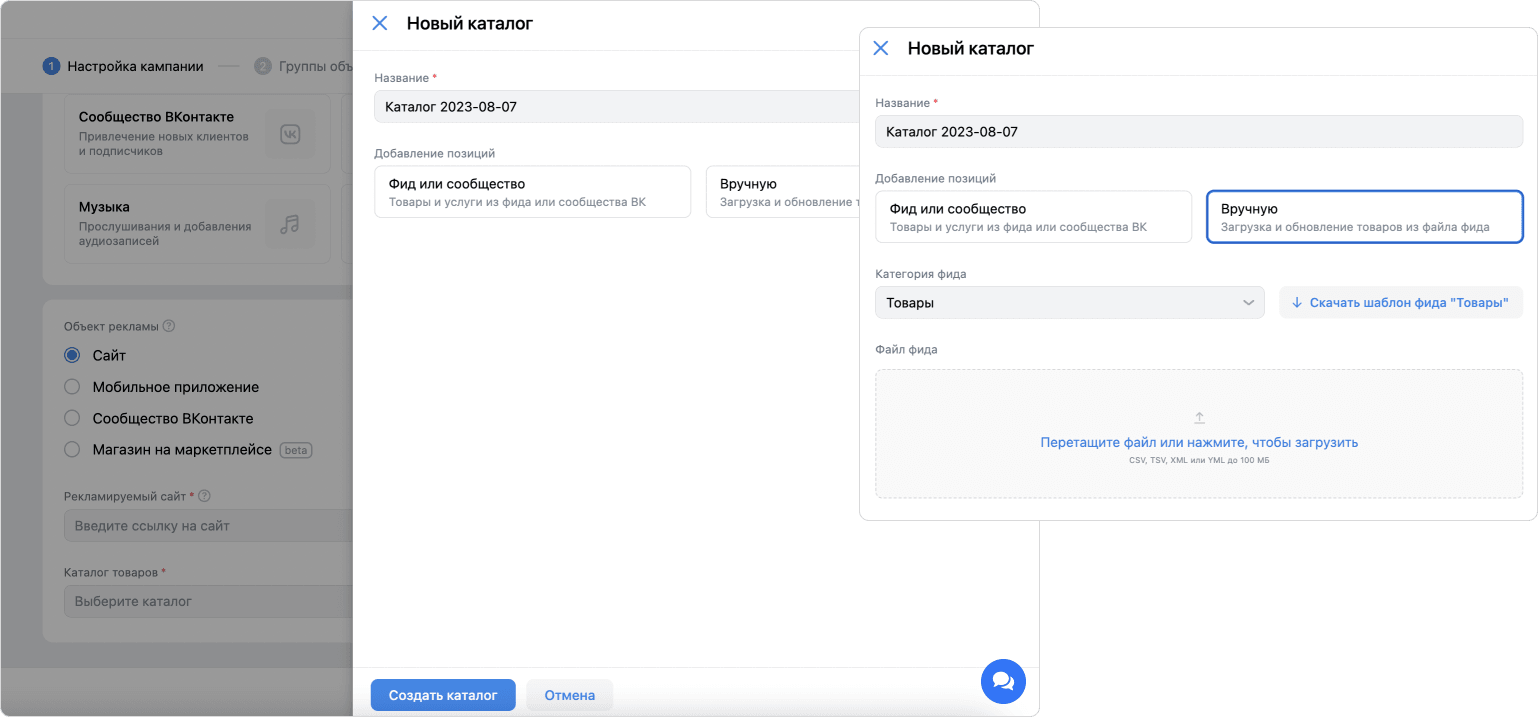The width and height of the screenshot is (1538, 717).
Task: Click the Отмена button
Action: tap(569, 696)
